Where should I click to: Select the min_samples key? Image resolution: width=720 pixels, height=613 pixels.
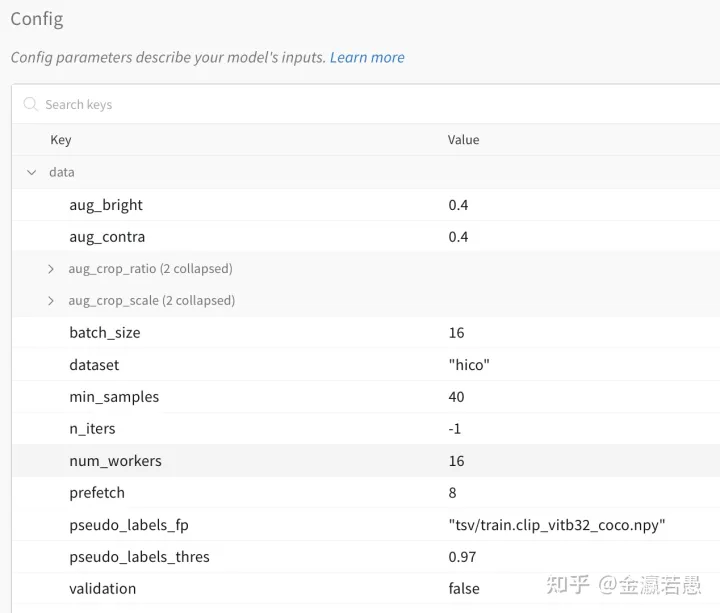[114, 397]
